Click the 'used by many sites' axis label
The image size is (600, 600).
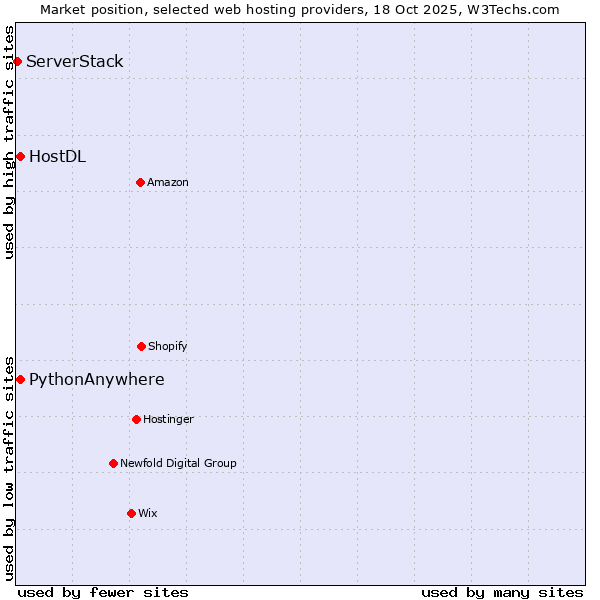click(x=502, y=592)
